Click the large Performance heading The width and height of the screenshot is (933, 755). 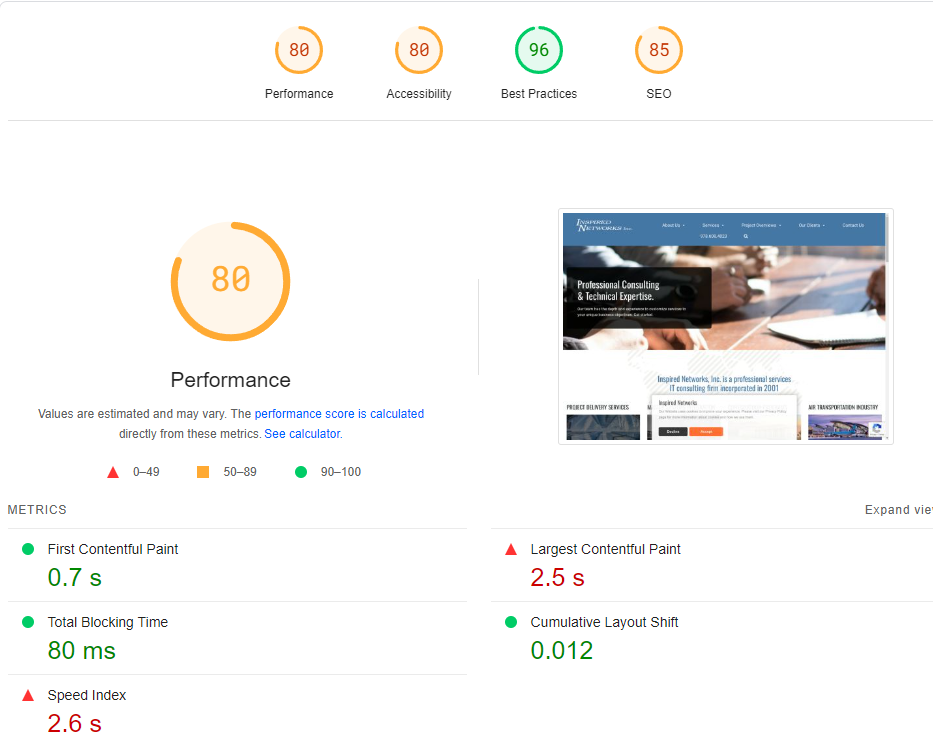(230, 380)
